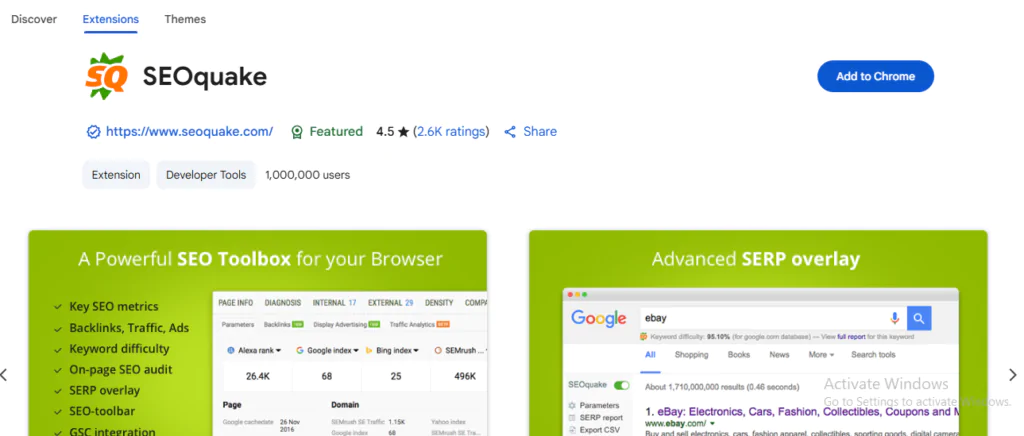Select News tab in Google results screenshot

pyautogui.click(x=779, y=354)
